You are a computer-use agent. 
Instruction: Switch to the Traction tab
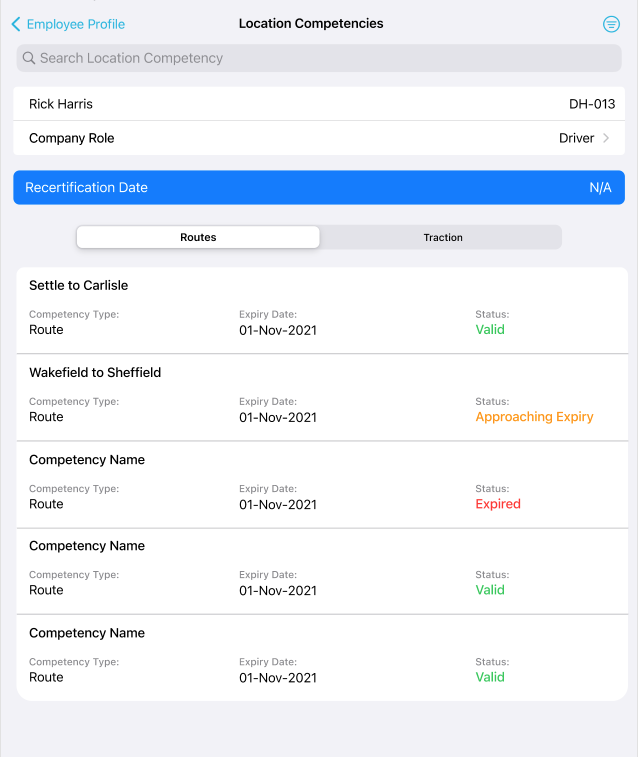(x=443, y=237)
